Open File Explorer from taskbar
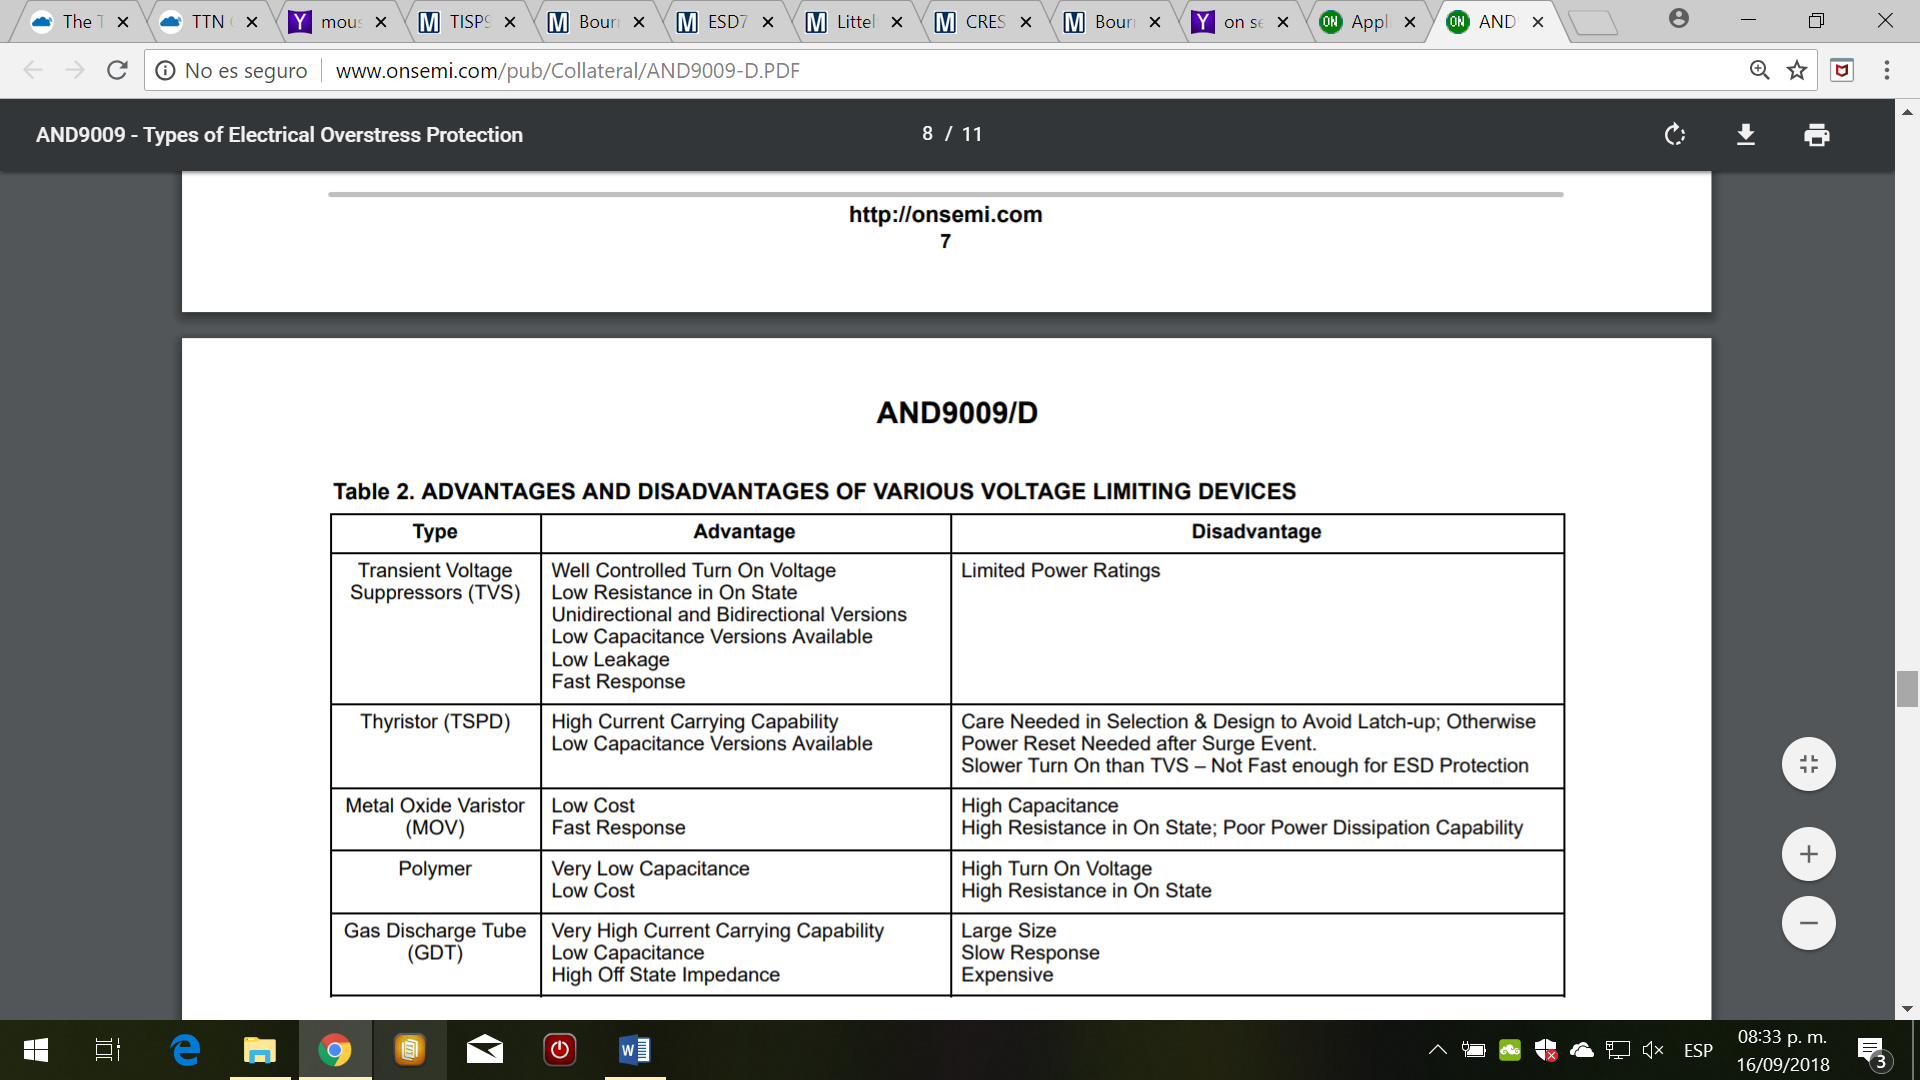 260,1050
